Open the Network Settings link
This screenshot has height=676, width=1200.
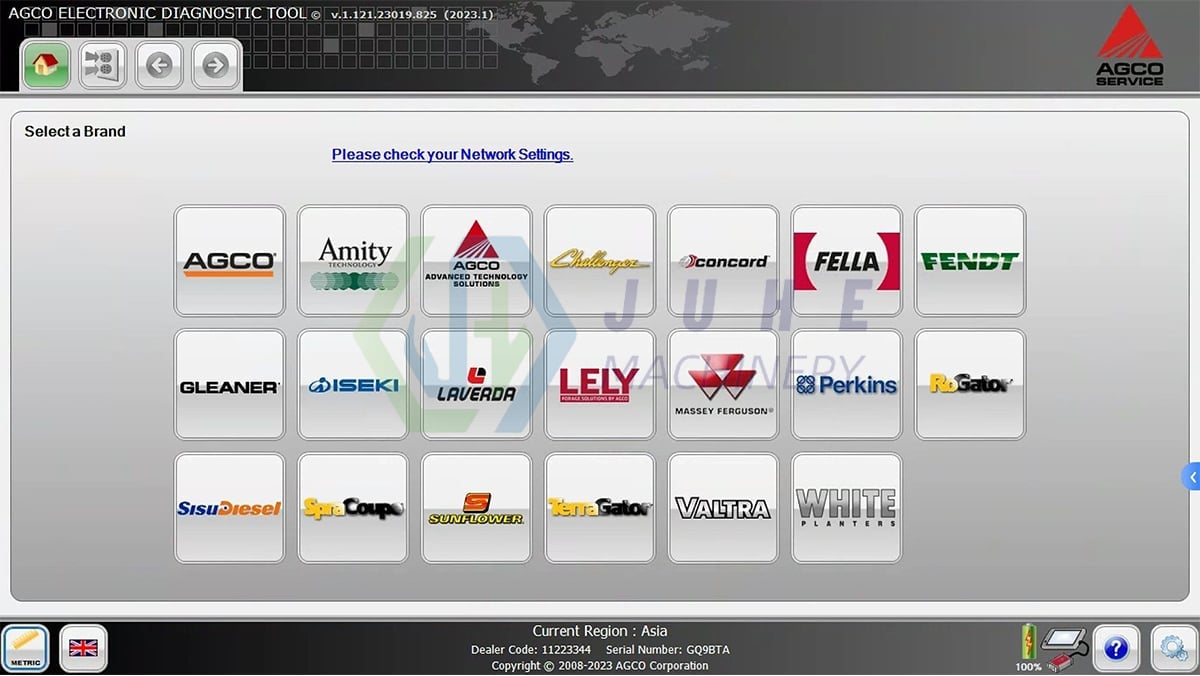coord(451,154)
